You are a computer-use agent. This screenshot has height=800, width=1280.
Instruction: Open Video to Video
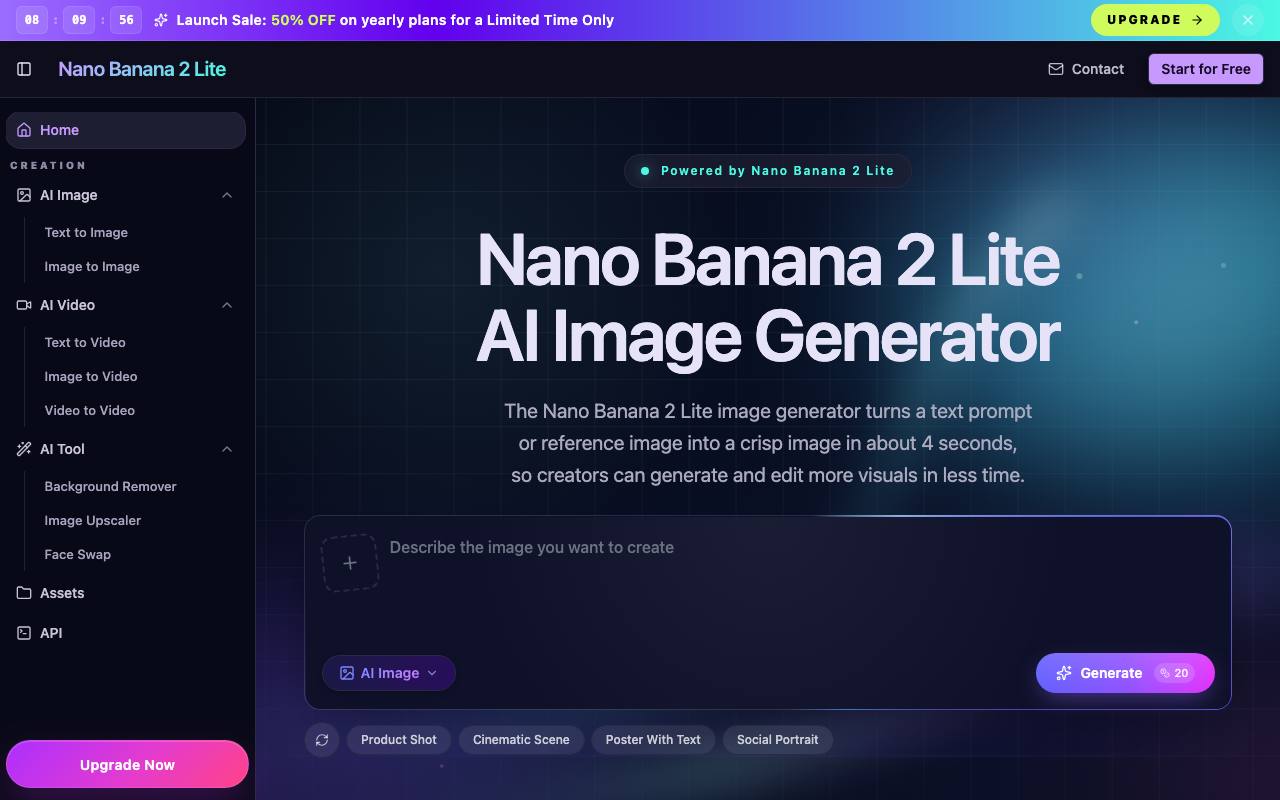coord(90,410)
